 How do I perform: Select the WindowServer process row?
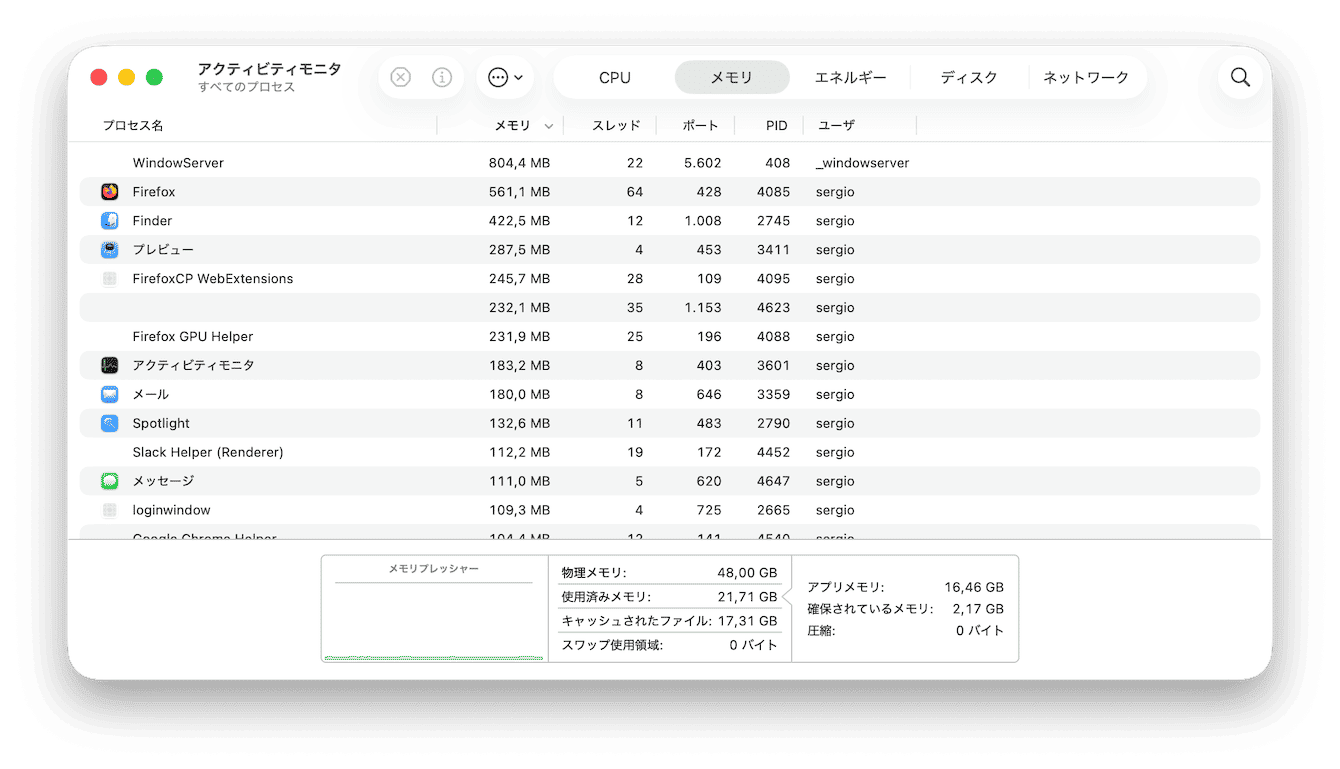point(669,163)
